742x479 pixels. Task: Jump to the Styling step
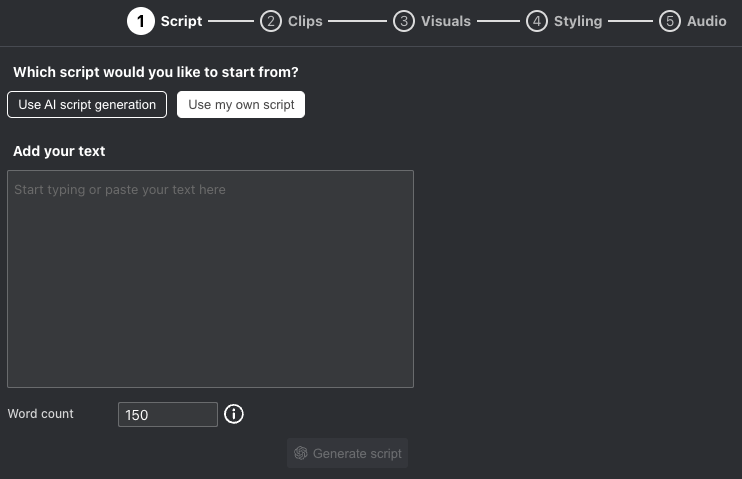(578, 21)
